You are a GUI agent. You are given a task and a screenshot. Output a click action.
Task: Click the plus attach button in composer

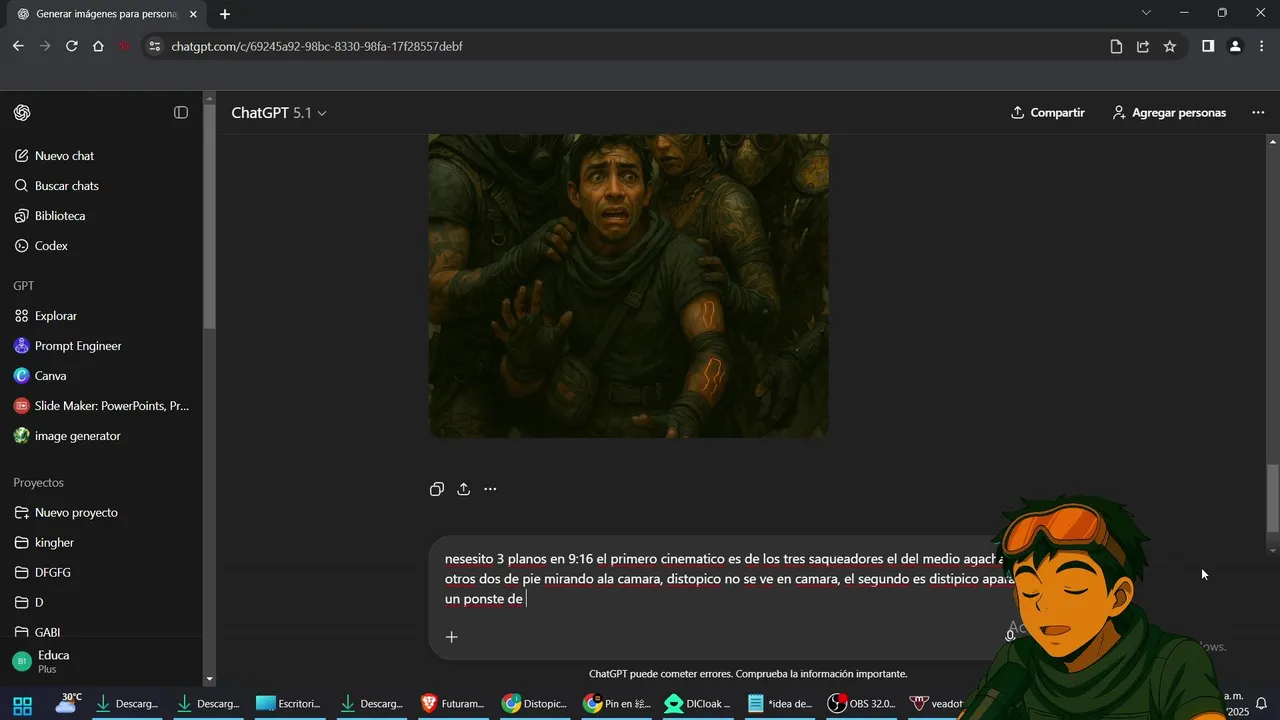click(451, 637)
